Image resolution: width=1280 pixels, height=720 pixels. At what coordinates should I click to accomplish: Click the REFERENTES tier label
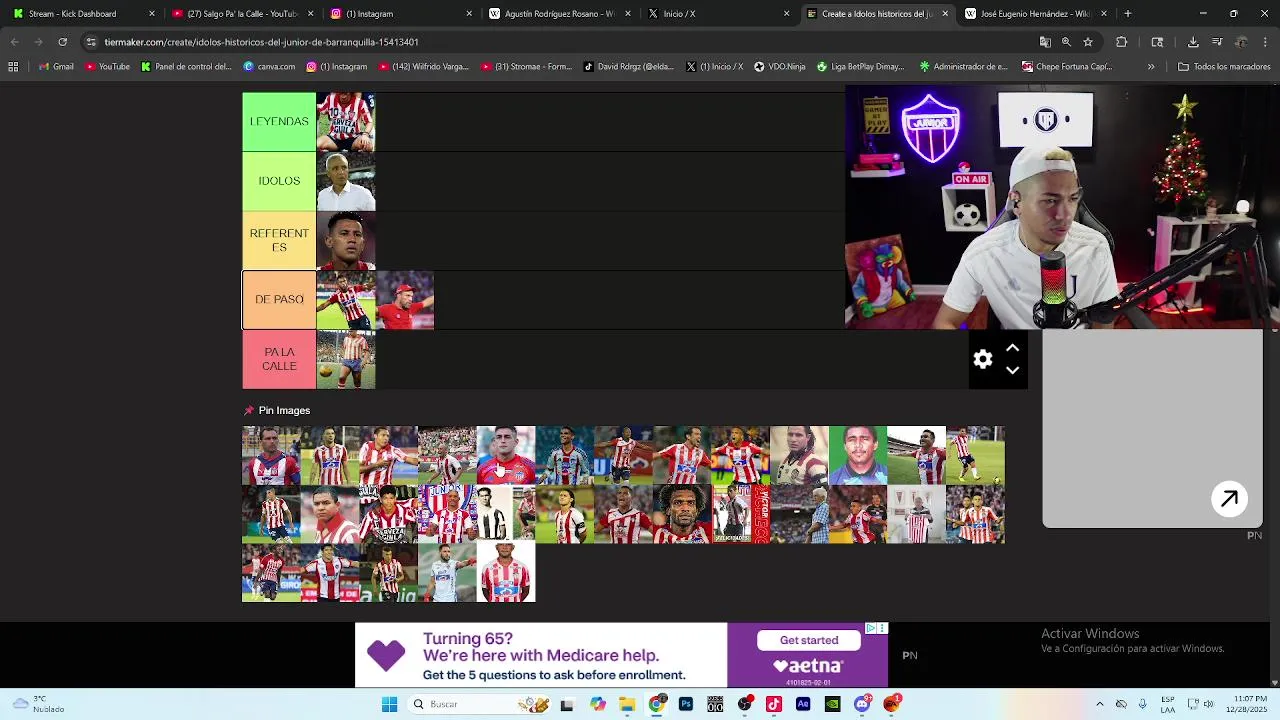pyautogui.click(x=279, y=240)
